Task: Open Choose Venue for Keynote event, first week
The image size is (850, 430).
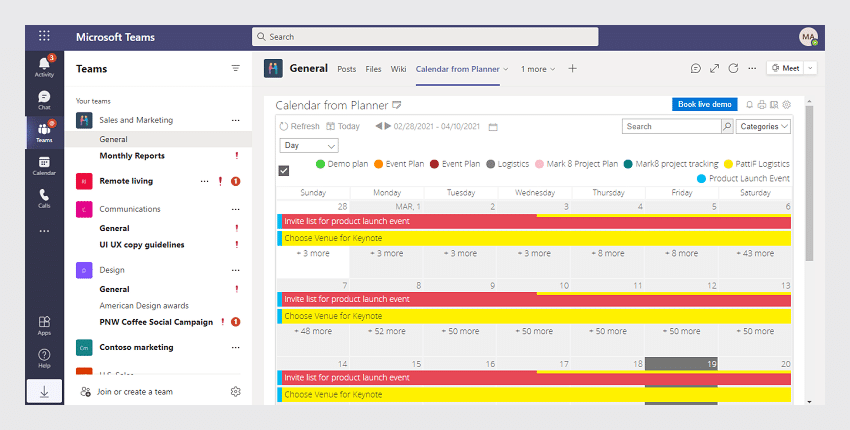Action: click(x=534, y=238)
